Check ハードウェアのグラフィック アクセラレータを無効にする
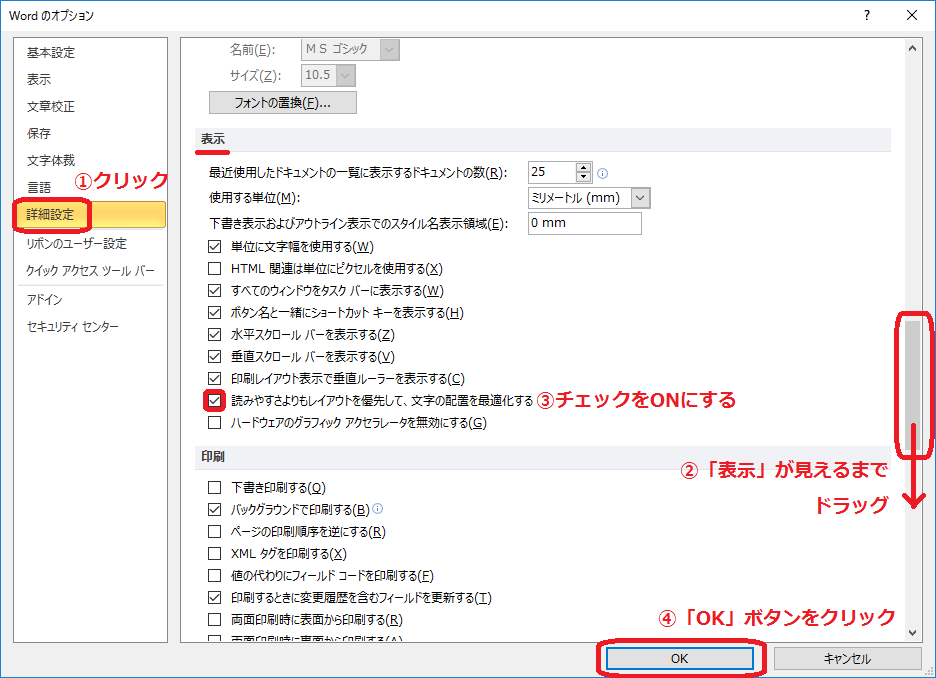This screenshot has width=936, height=678. pyautogui.click(x=214, y=423)
